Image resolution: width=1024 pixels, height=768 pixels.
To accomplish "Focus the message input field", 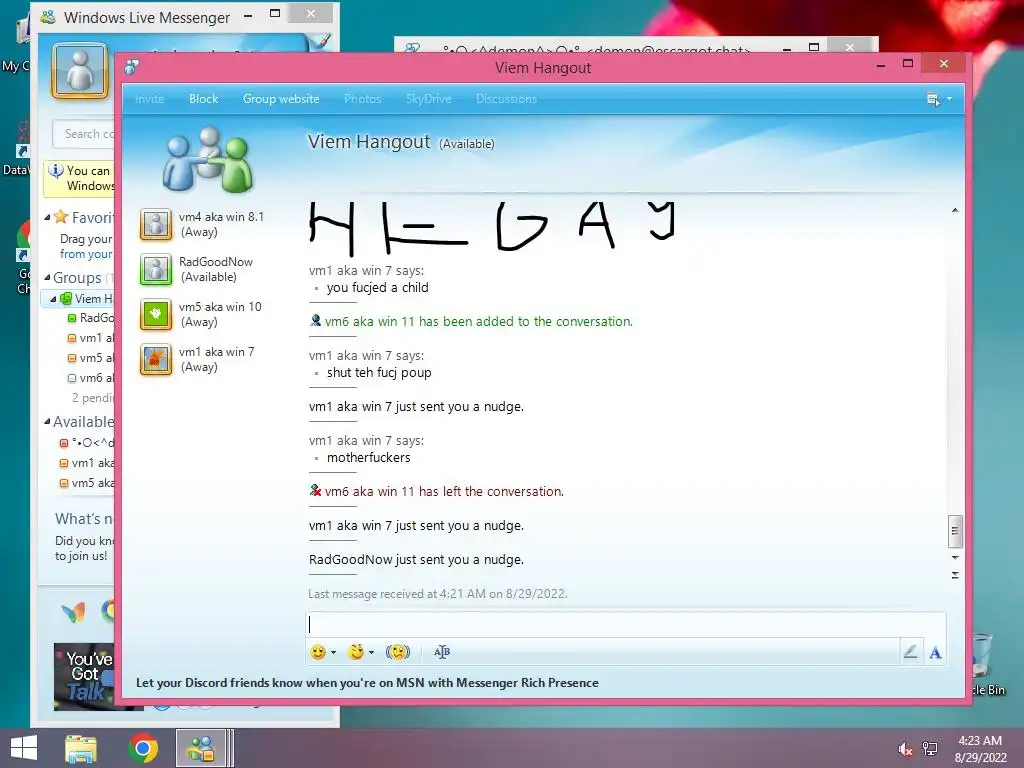I will tap(626, 624).
